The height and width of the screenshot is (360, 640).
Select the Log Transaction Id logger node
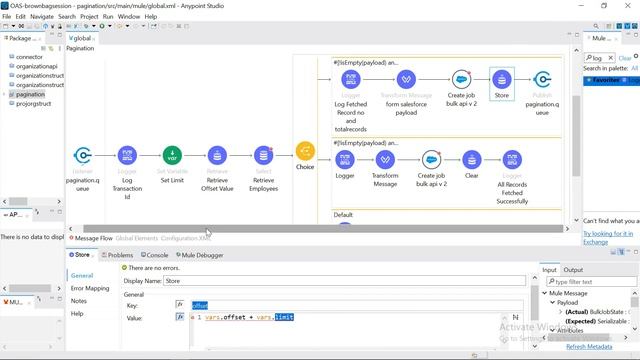(127, 155)
